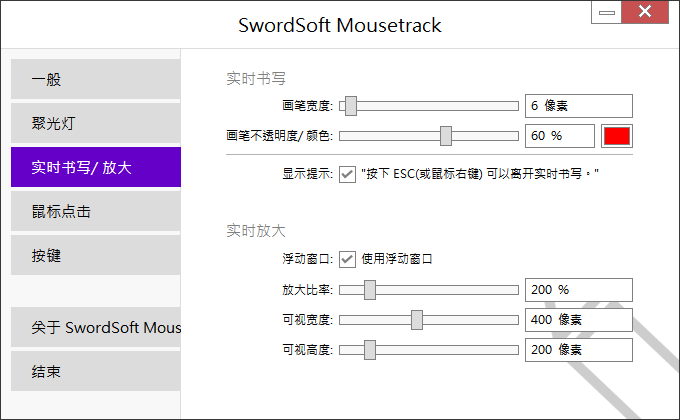This screenshot has width=680, height=420.
Task: Click the 结束 button to quit
Action: click(95, 371)
